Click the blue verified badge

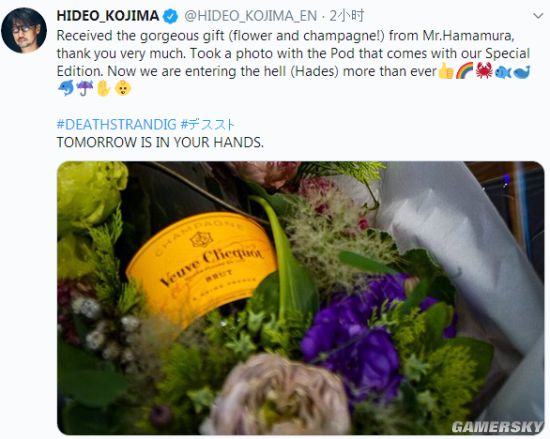171,16
